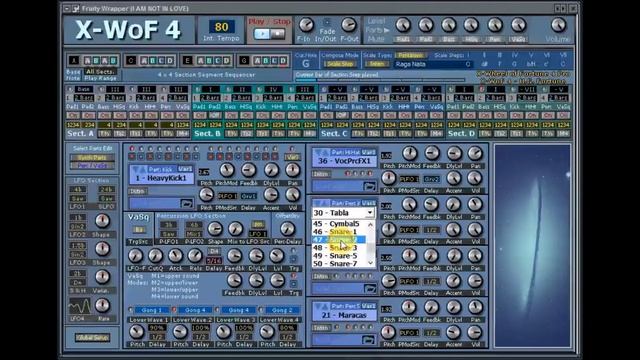Click the Lower Wave 1 Pitch knob
This screenshot has width=640, height=360.
click(x=137, y=332)
